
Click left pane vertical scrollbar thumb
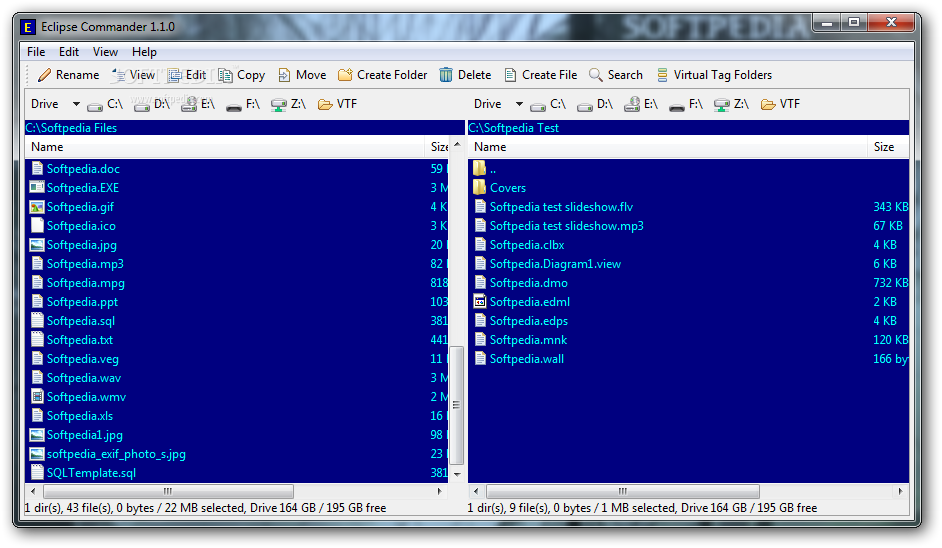pos(457,405)
